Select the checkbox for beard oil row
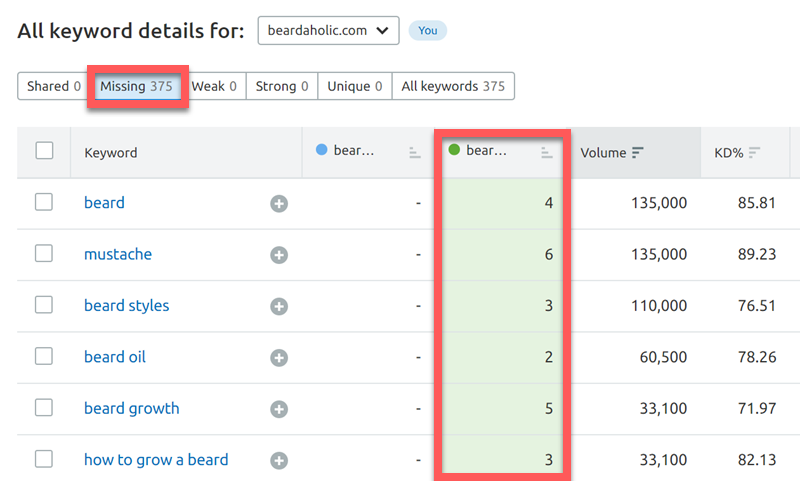Image resolution: width=800 pixels, height=481 pixels. point(44,357)
